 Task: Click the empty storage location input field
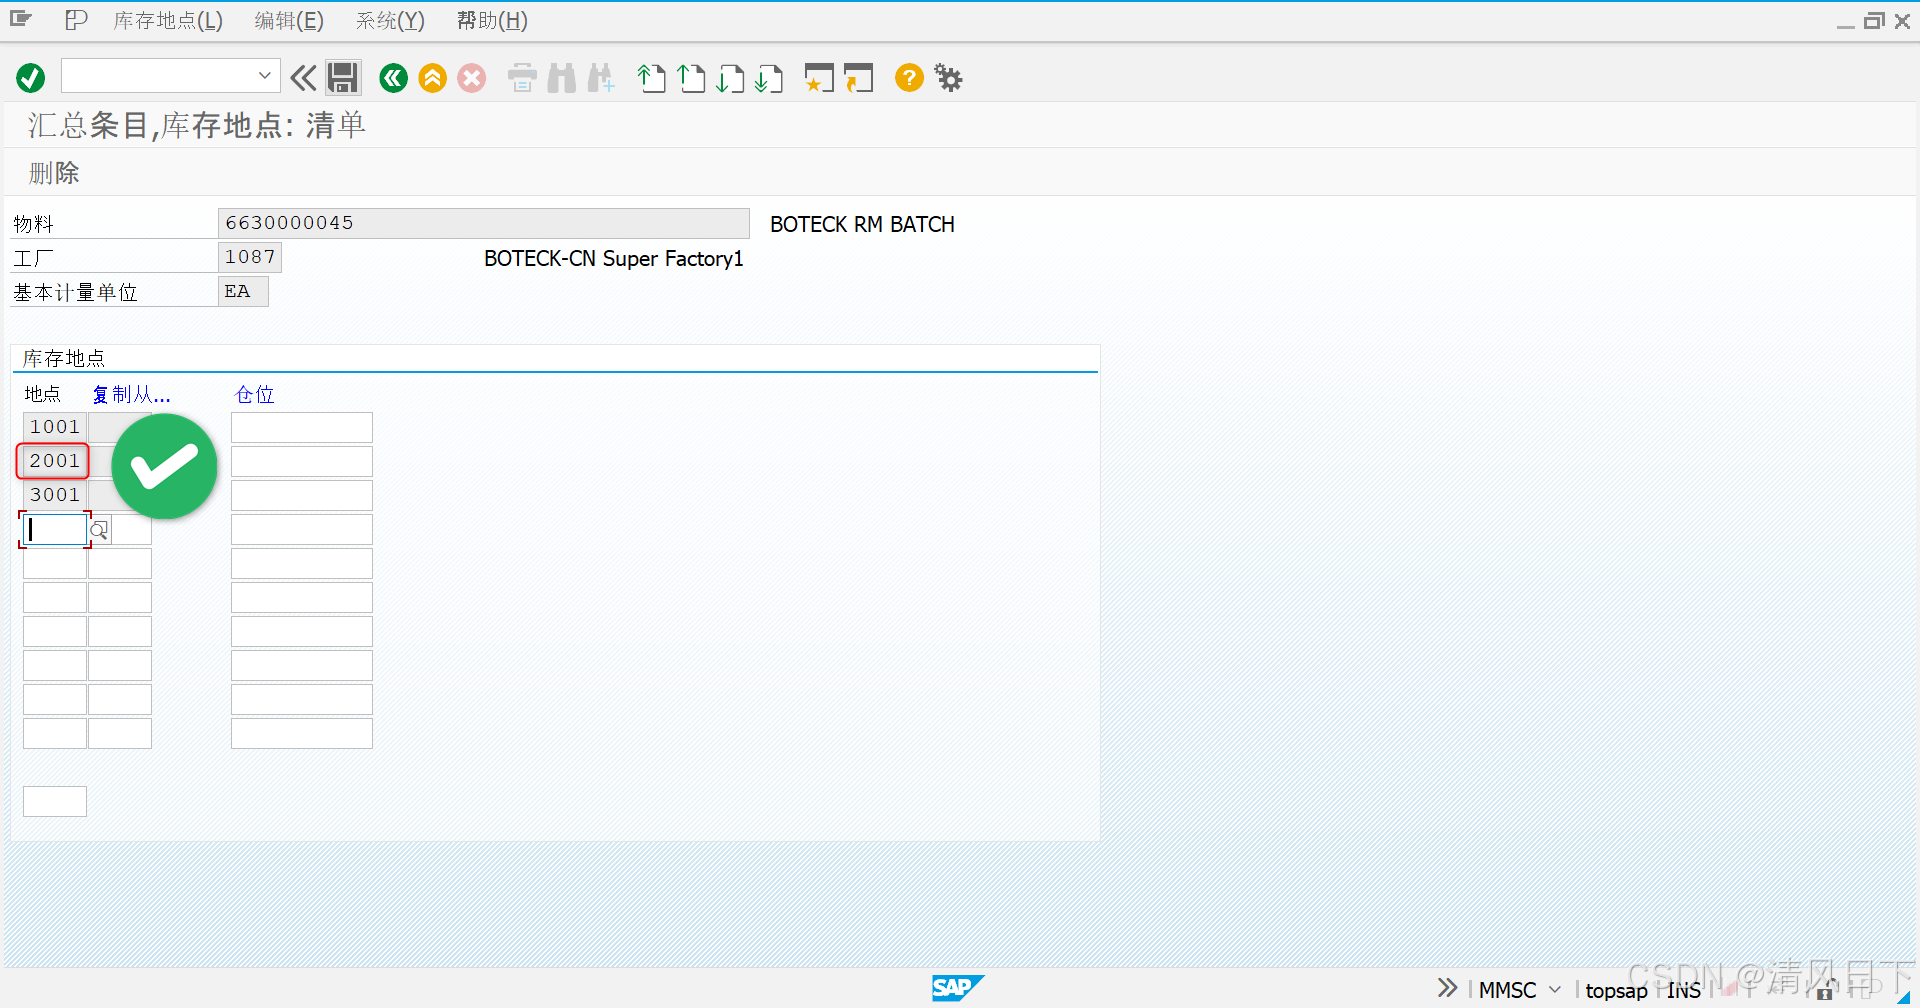tap(55, 529)
